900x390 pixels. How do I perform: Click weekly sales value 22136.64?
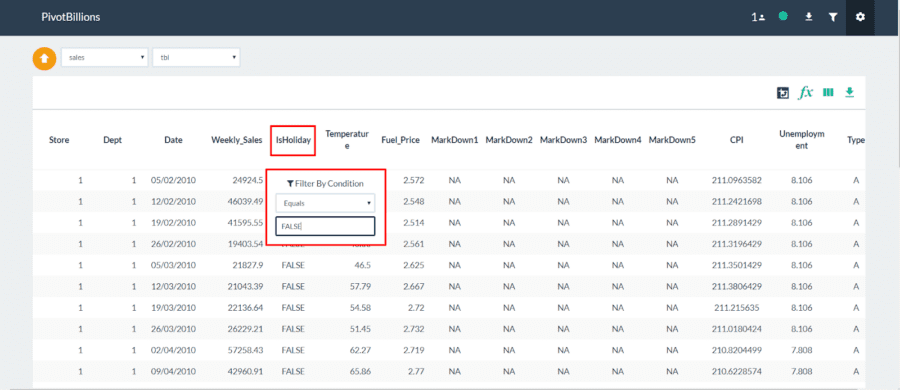245,308
